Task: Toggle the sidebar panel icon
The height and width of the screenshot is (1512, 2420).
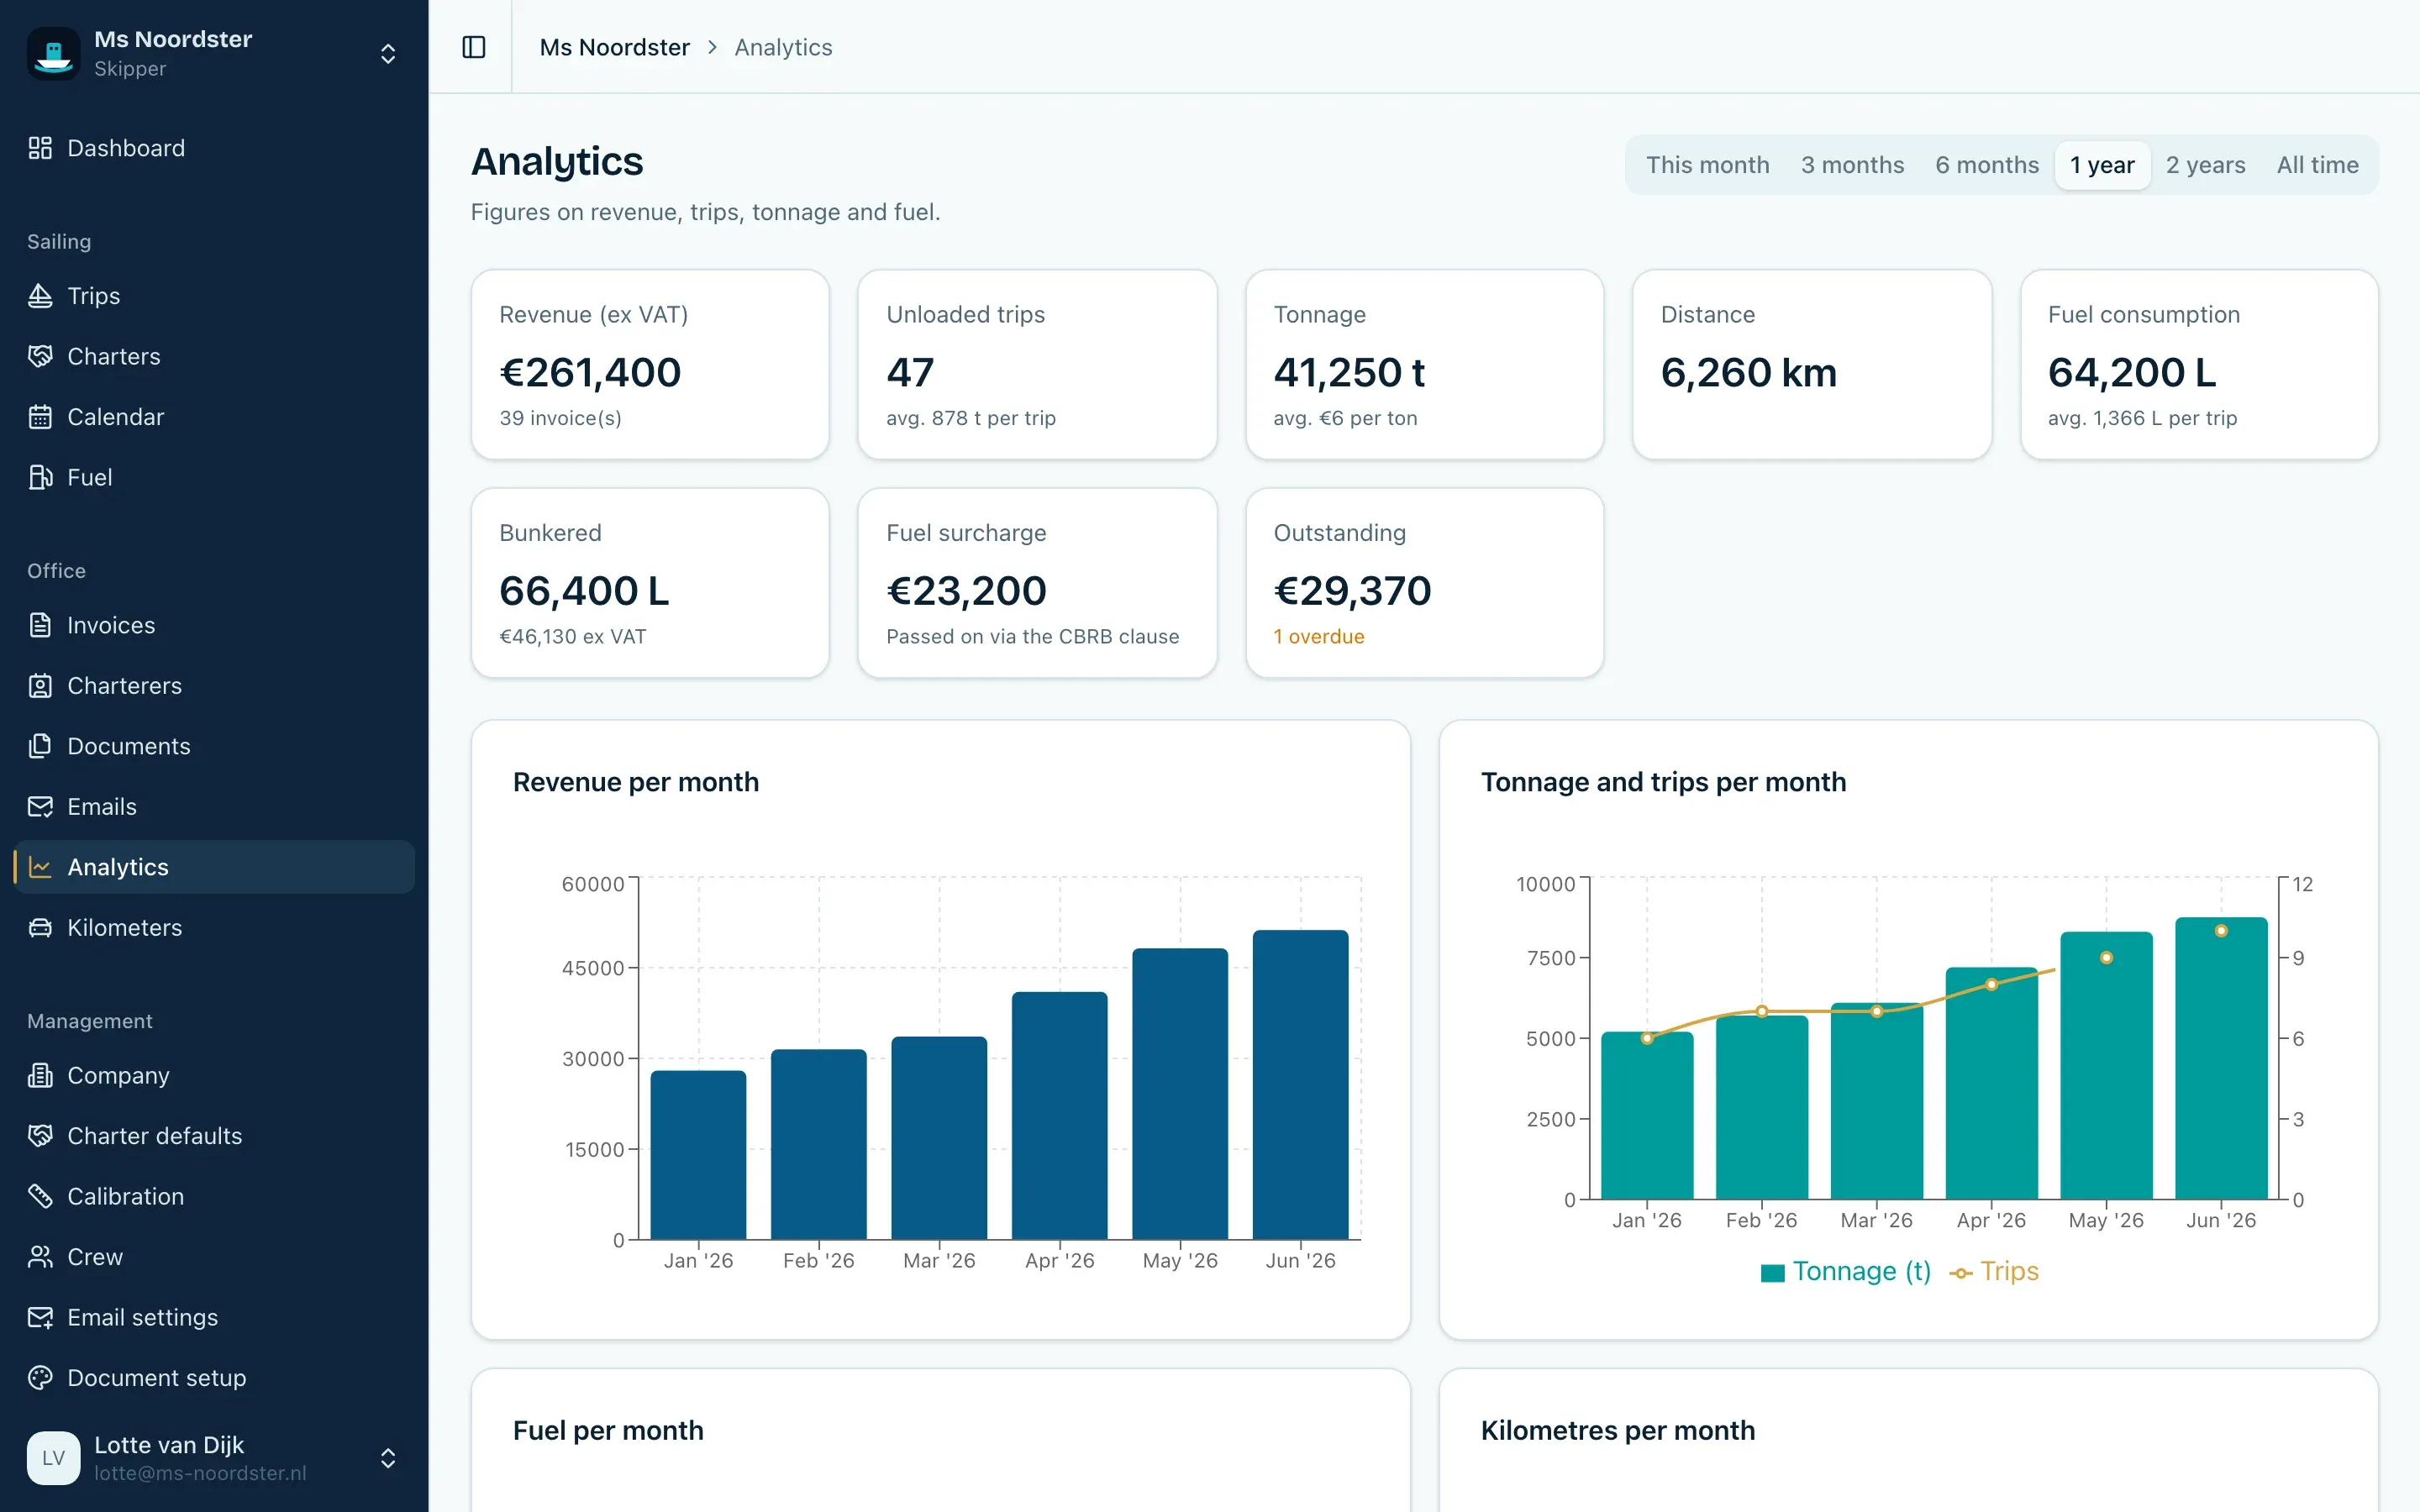Action: pyautogui.click(x=474, y=47)
